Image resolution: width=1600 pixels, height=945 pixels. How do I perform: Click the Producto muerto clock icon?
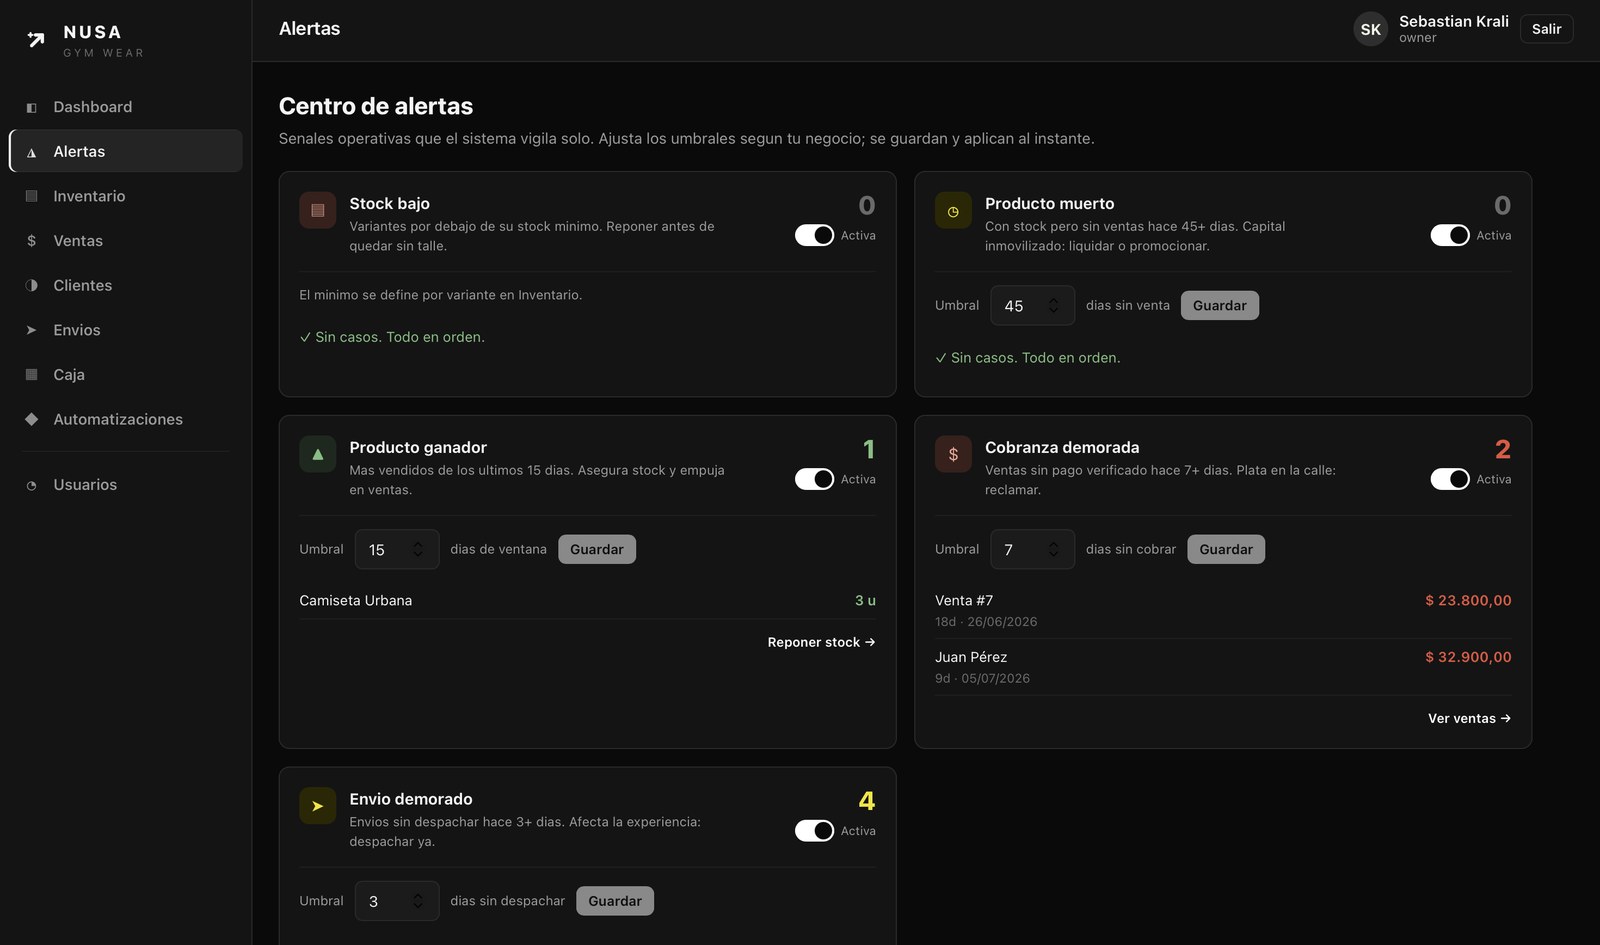click(x=953, y=211)
